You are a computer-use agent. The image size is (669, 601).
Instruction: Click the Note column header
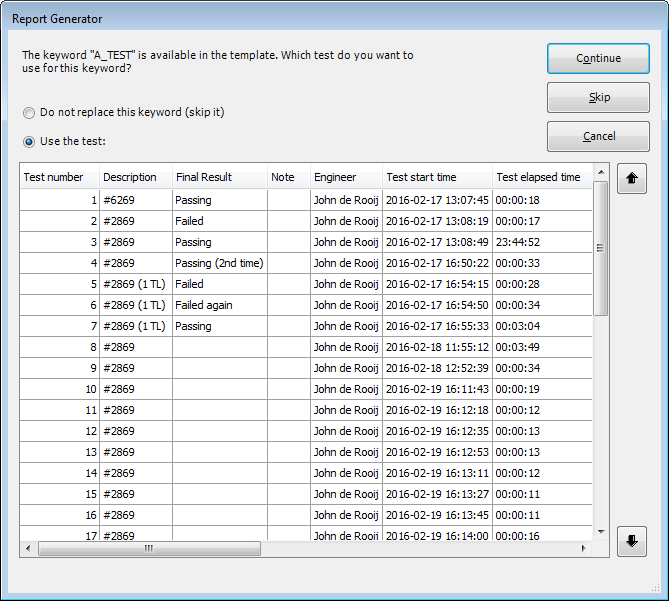tap(289, 177)
